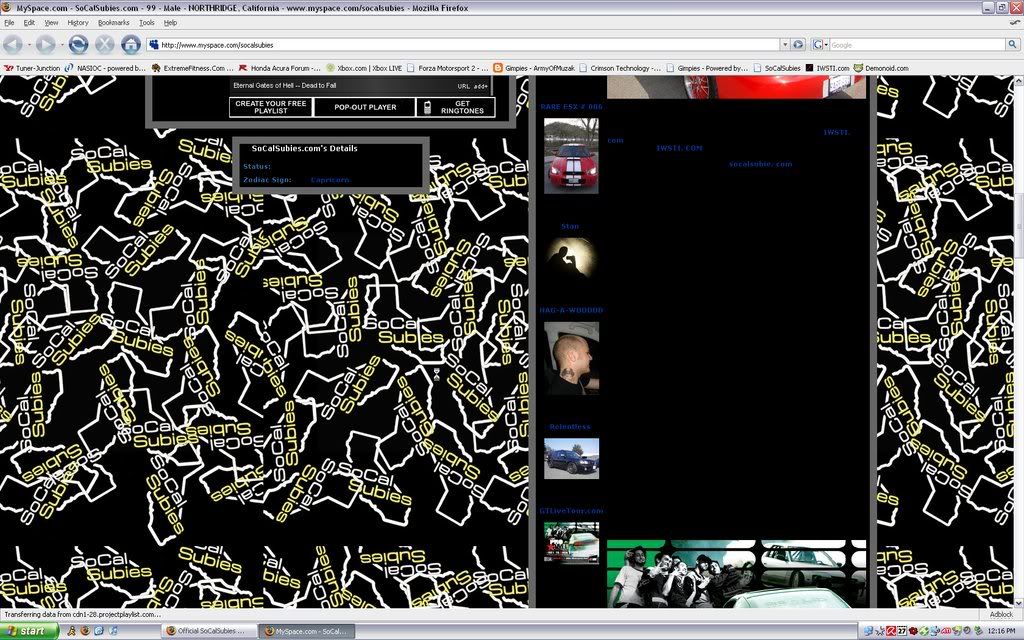The image size is (1024, 640).
Task: Click the Stan friend name link
Action: [569, 227]
